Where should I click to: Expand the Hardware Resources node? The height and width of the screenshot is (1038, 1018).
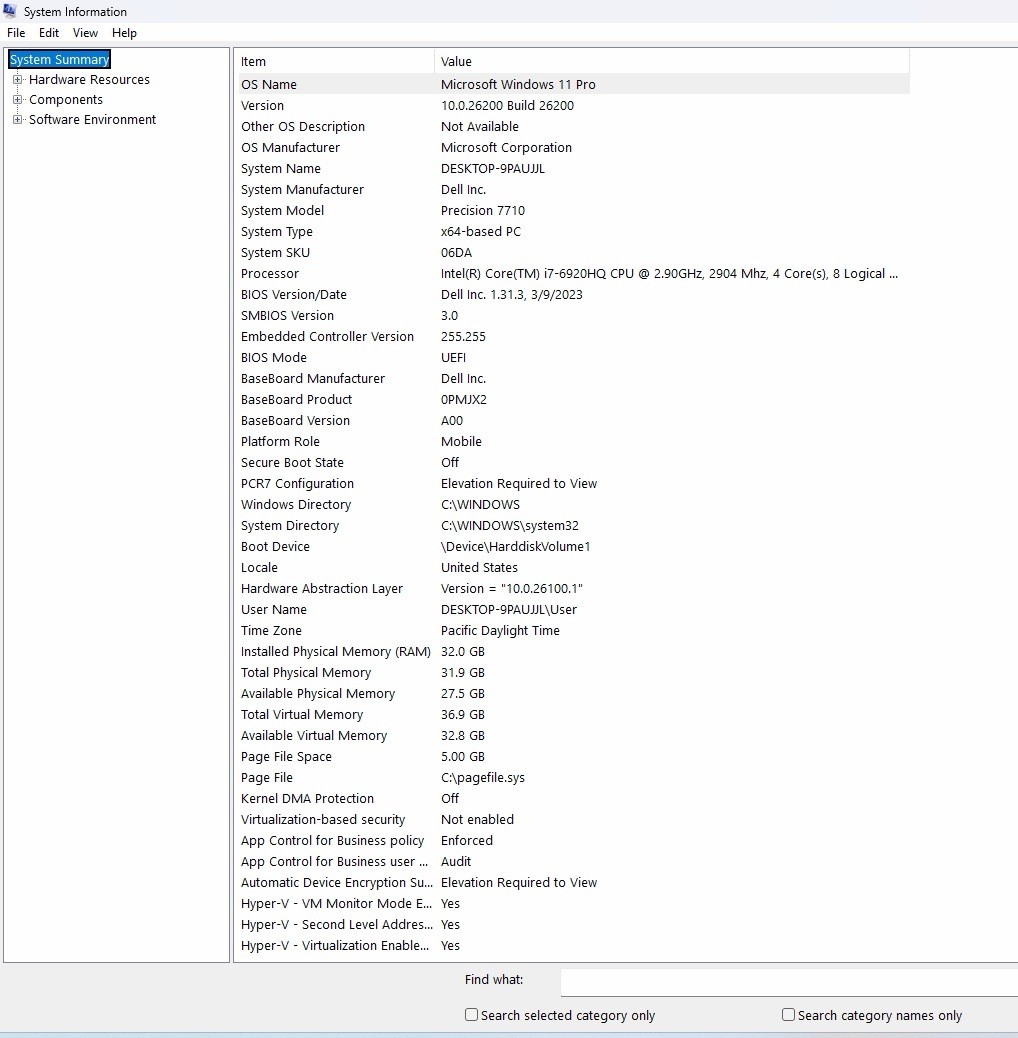[17, 79]
